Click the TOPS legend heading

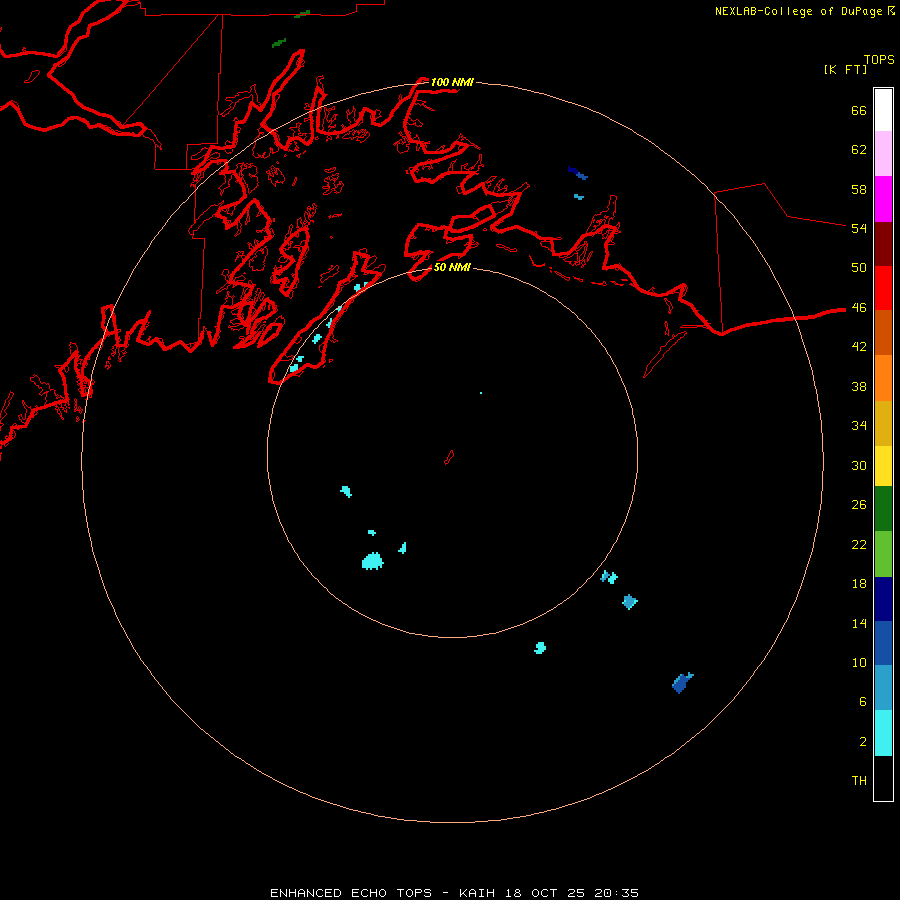coord(879,60)
